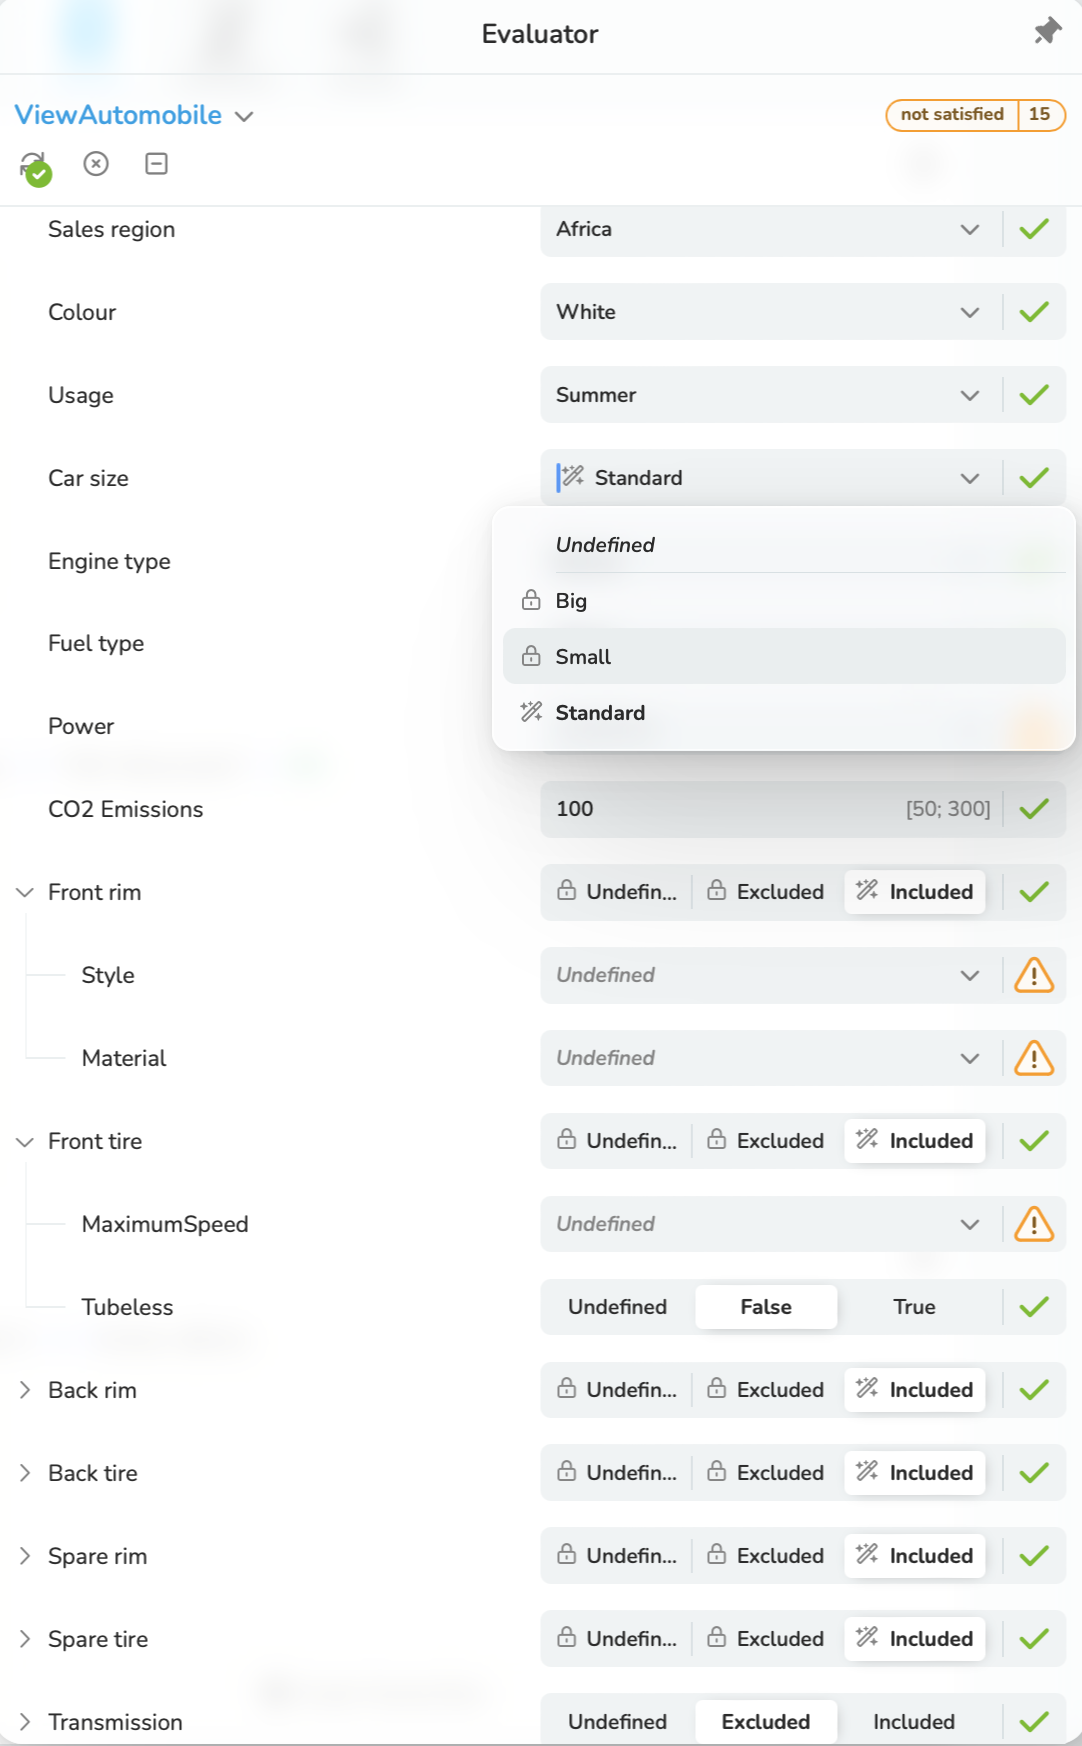This screenshot has height=1746, width=1082.
Task: Click warning icon next to Style
Action: (1034, 975)
